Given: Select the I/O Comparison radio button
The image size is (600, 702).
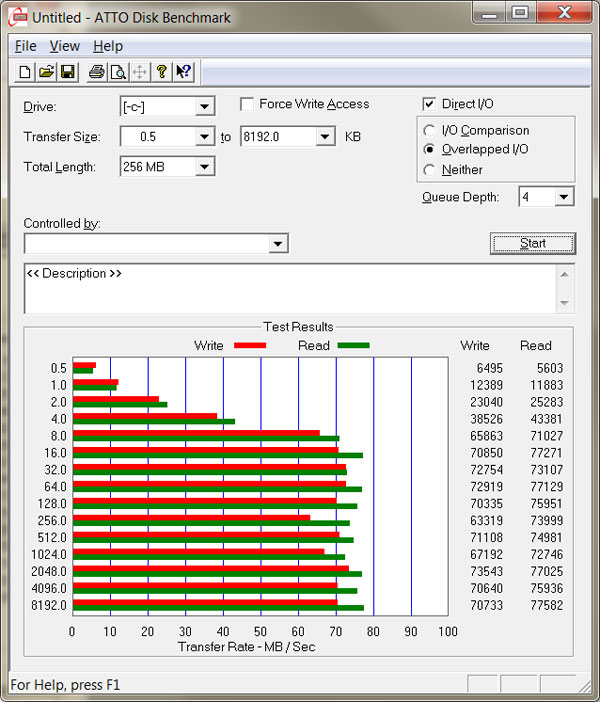Looking at the screenshot, I should (429, 130).
